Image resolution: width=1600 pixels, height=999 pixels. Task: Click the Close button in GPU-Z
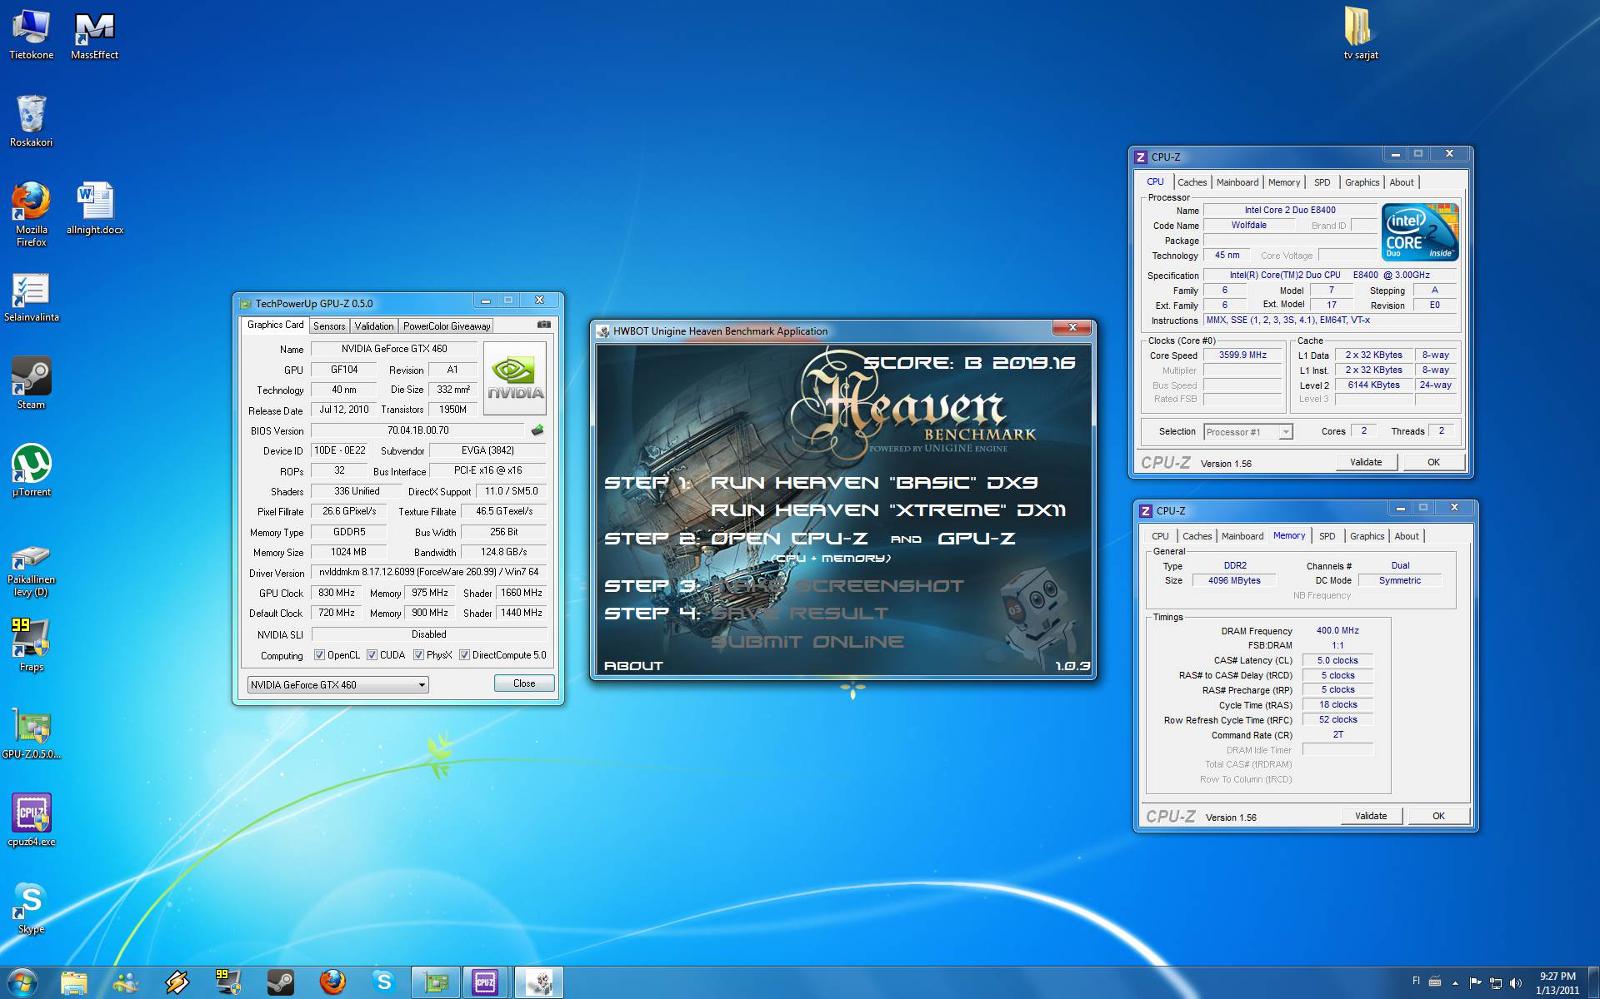tap(524, 684)
